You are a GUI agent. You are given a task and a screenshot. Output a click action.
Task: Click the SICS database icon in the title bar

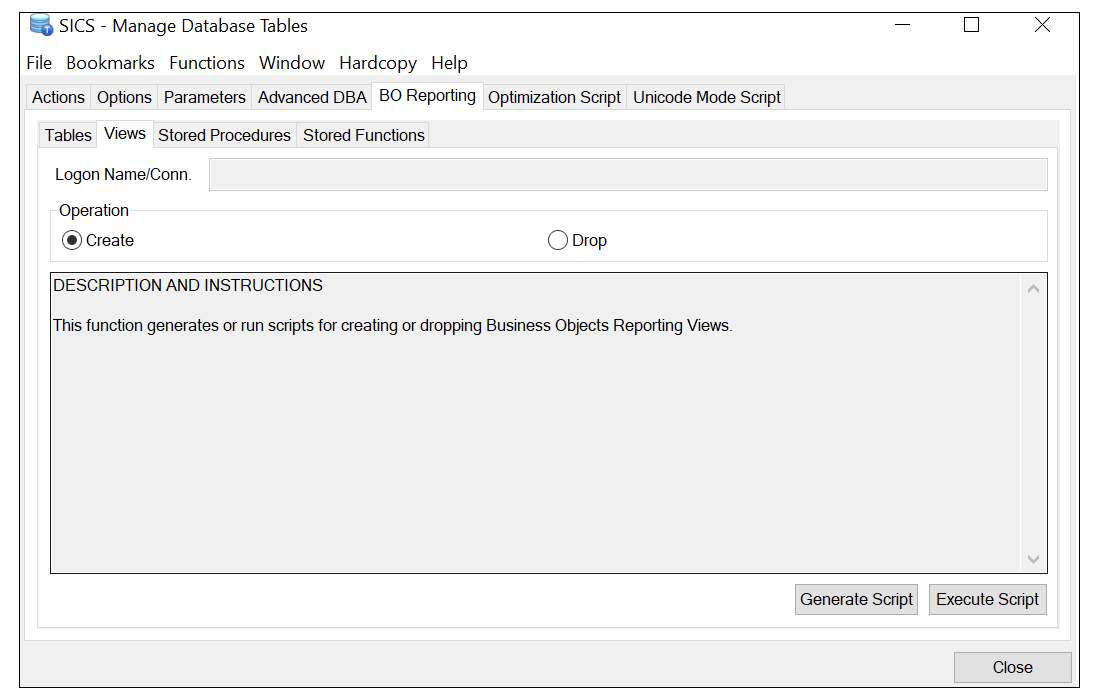[39, 25]
